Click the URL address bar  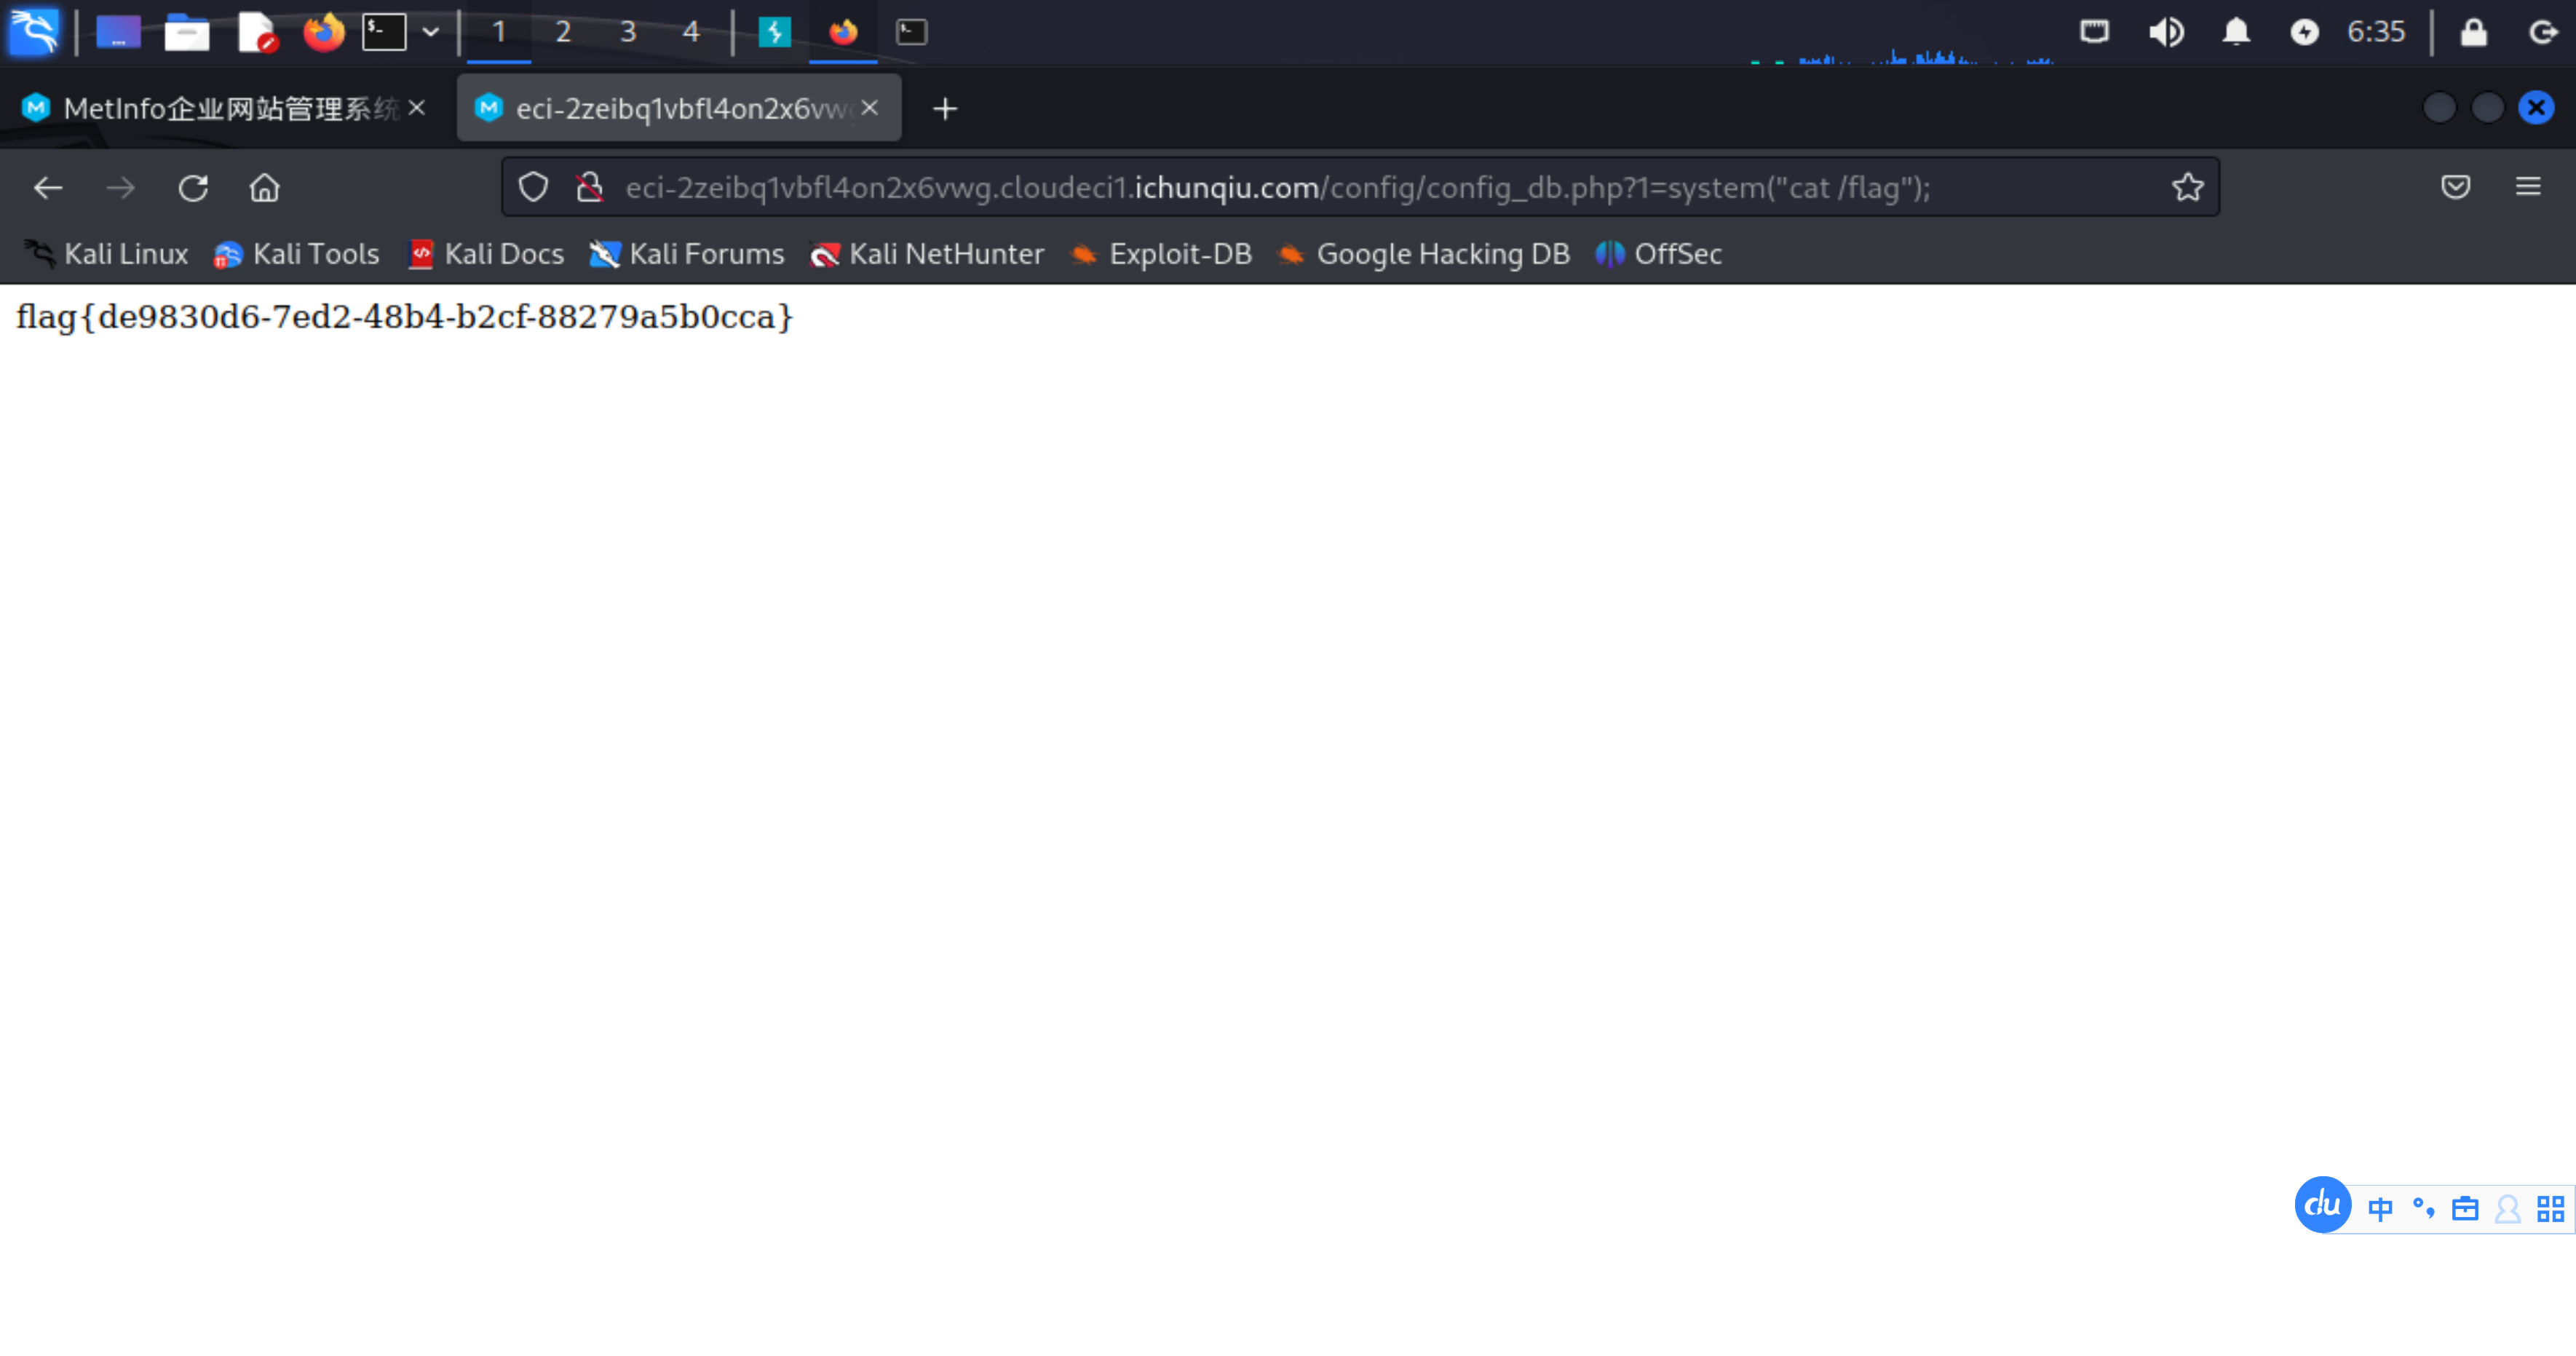(x=1360, y=187)
